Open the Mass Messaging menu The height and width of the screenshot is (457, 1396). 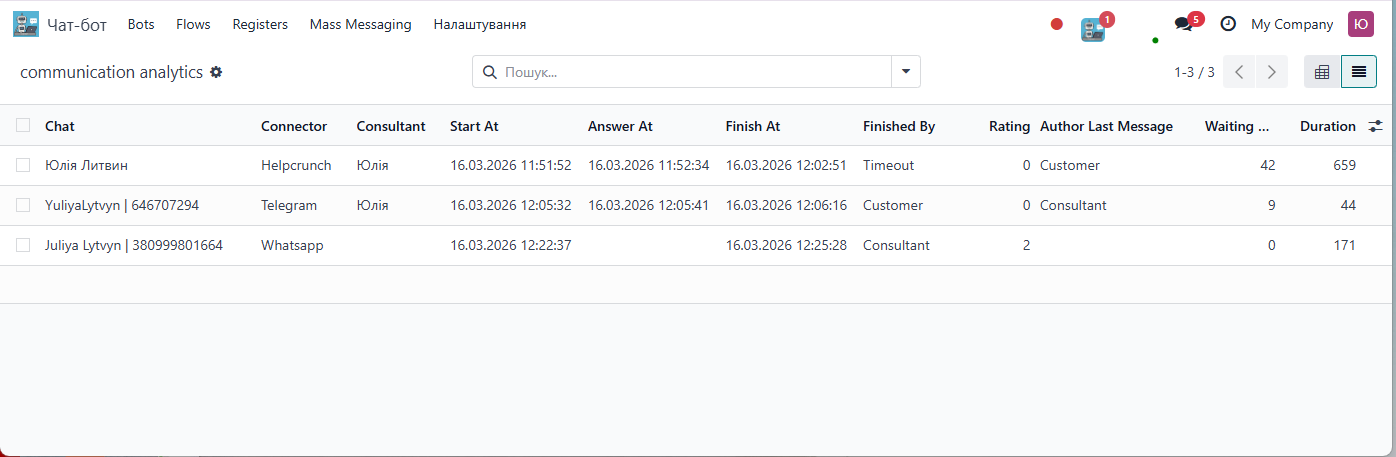tap(360, 24)
